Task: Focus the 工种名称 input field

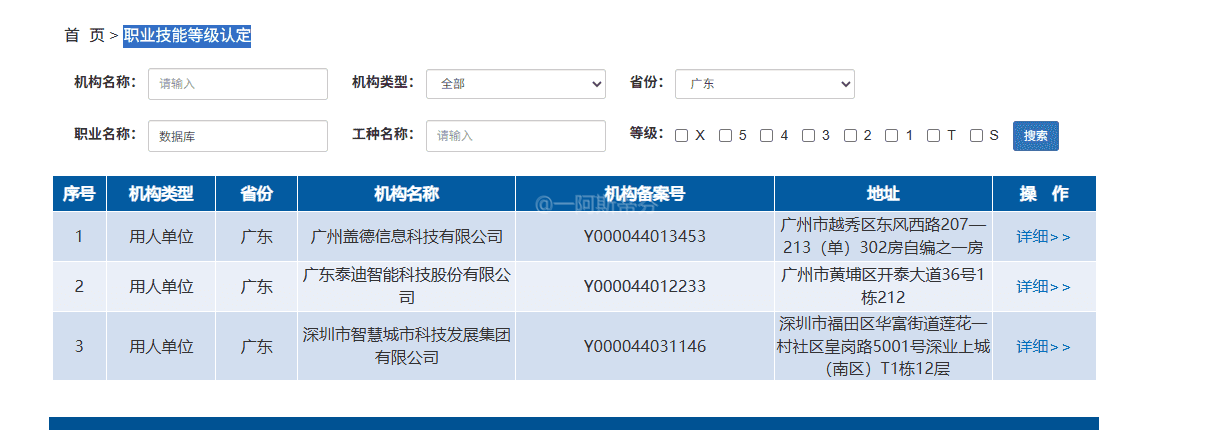Action: tap(515, 136)
